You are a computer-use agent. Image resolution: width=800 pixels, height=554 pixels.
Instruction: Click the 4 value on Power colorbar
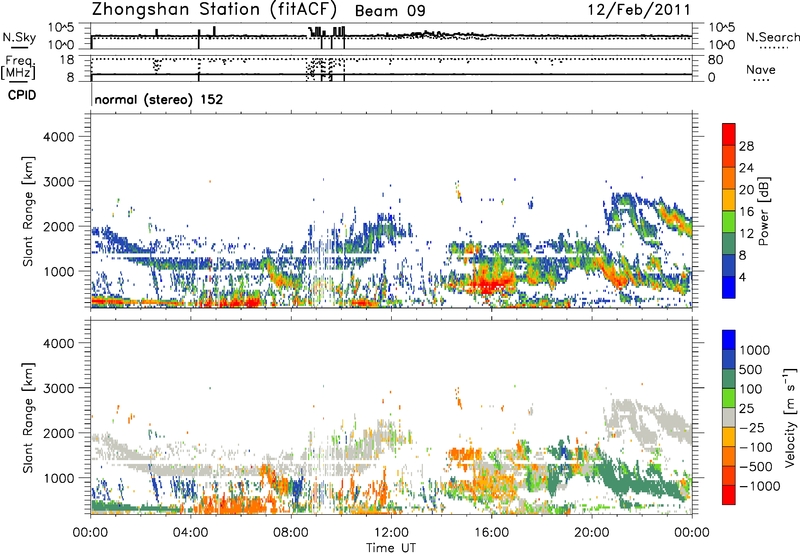pyautogui.click(x=743, y=277)
